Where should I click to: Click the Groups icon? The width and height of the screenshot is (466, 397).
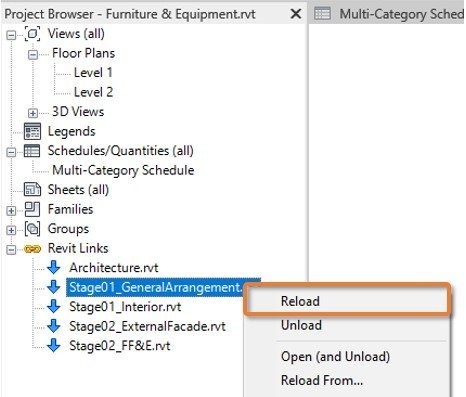(x=32, y=229)
